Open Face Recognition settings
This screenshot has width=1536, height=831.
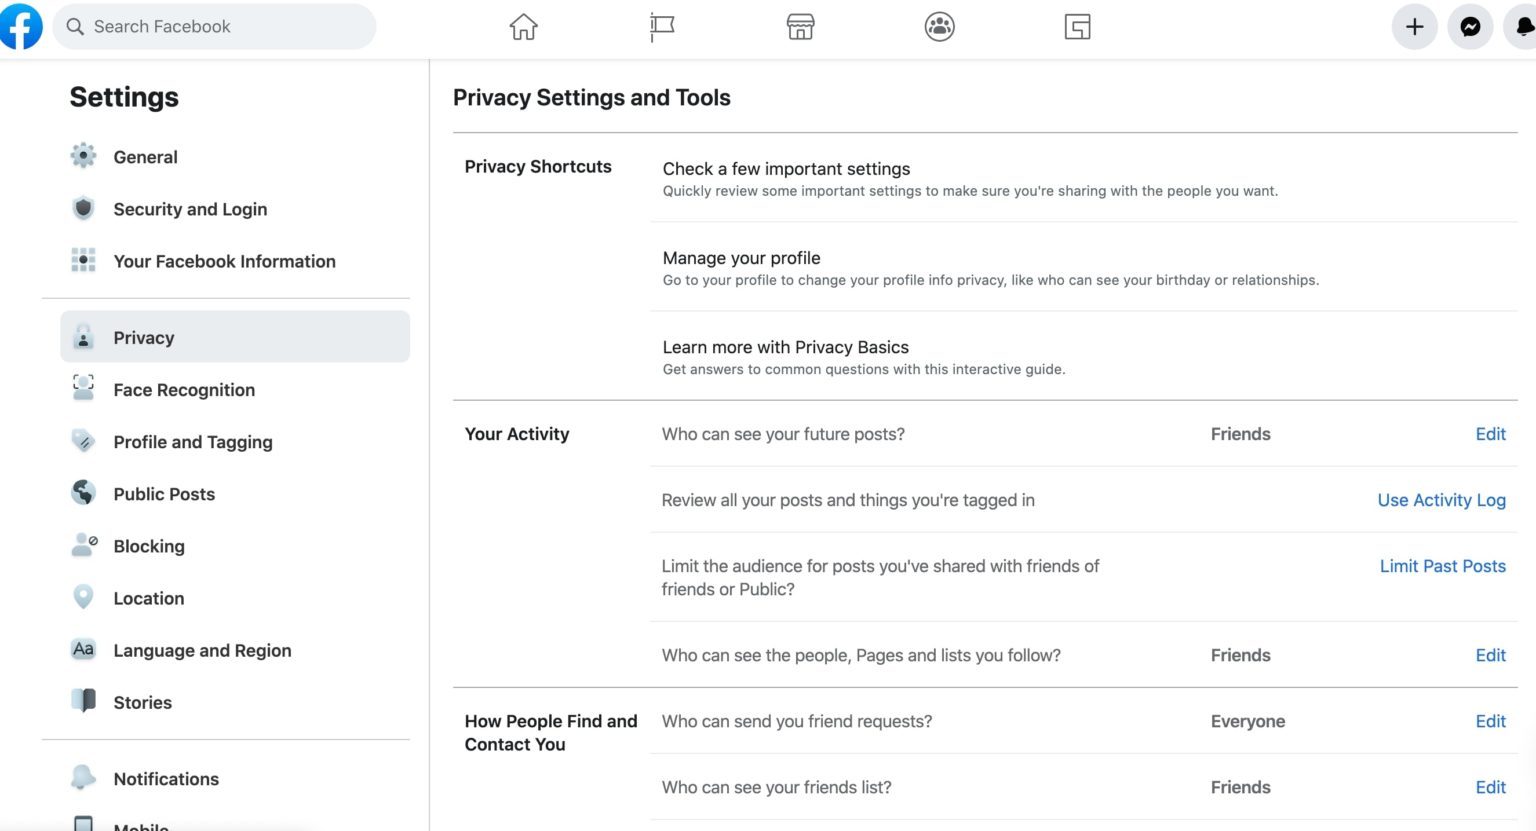coord(184,390)
